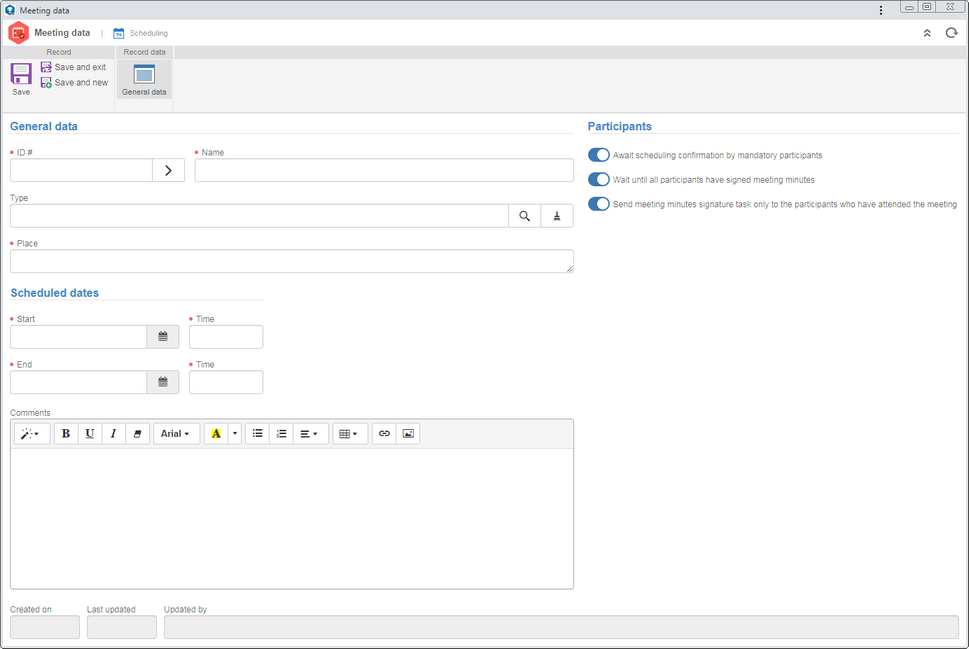
Task: Insert a hyperlink in Comments
Action: point(384,434)
